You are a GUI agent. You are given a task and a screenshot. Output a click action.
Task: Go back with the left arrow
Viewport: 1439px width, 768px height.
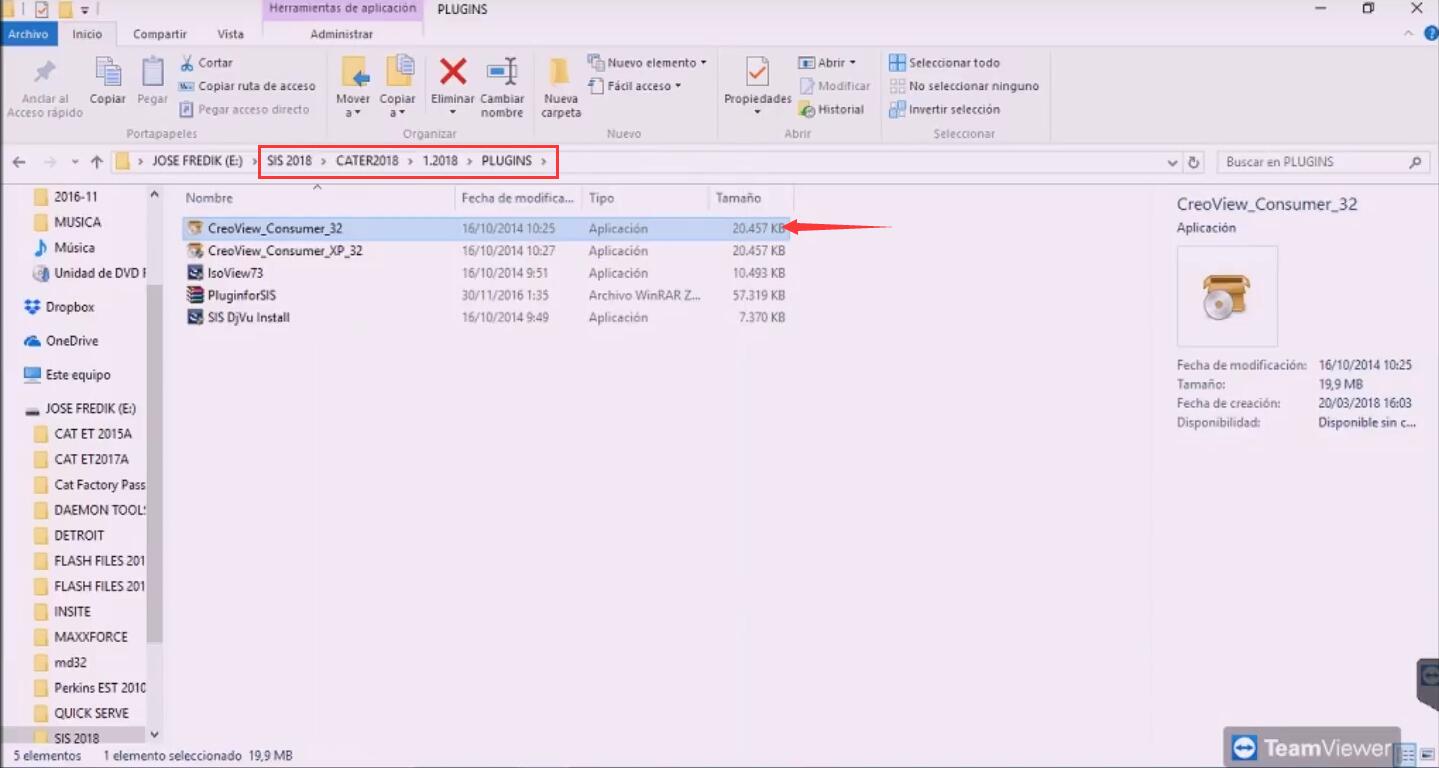point(19,162)
